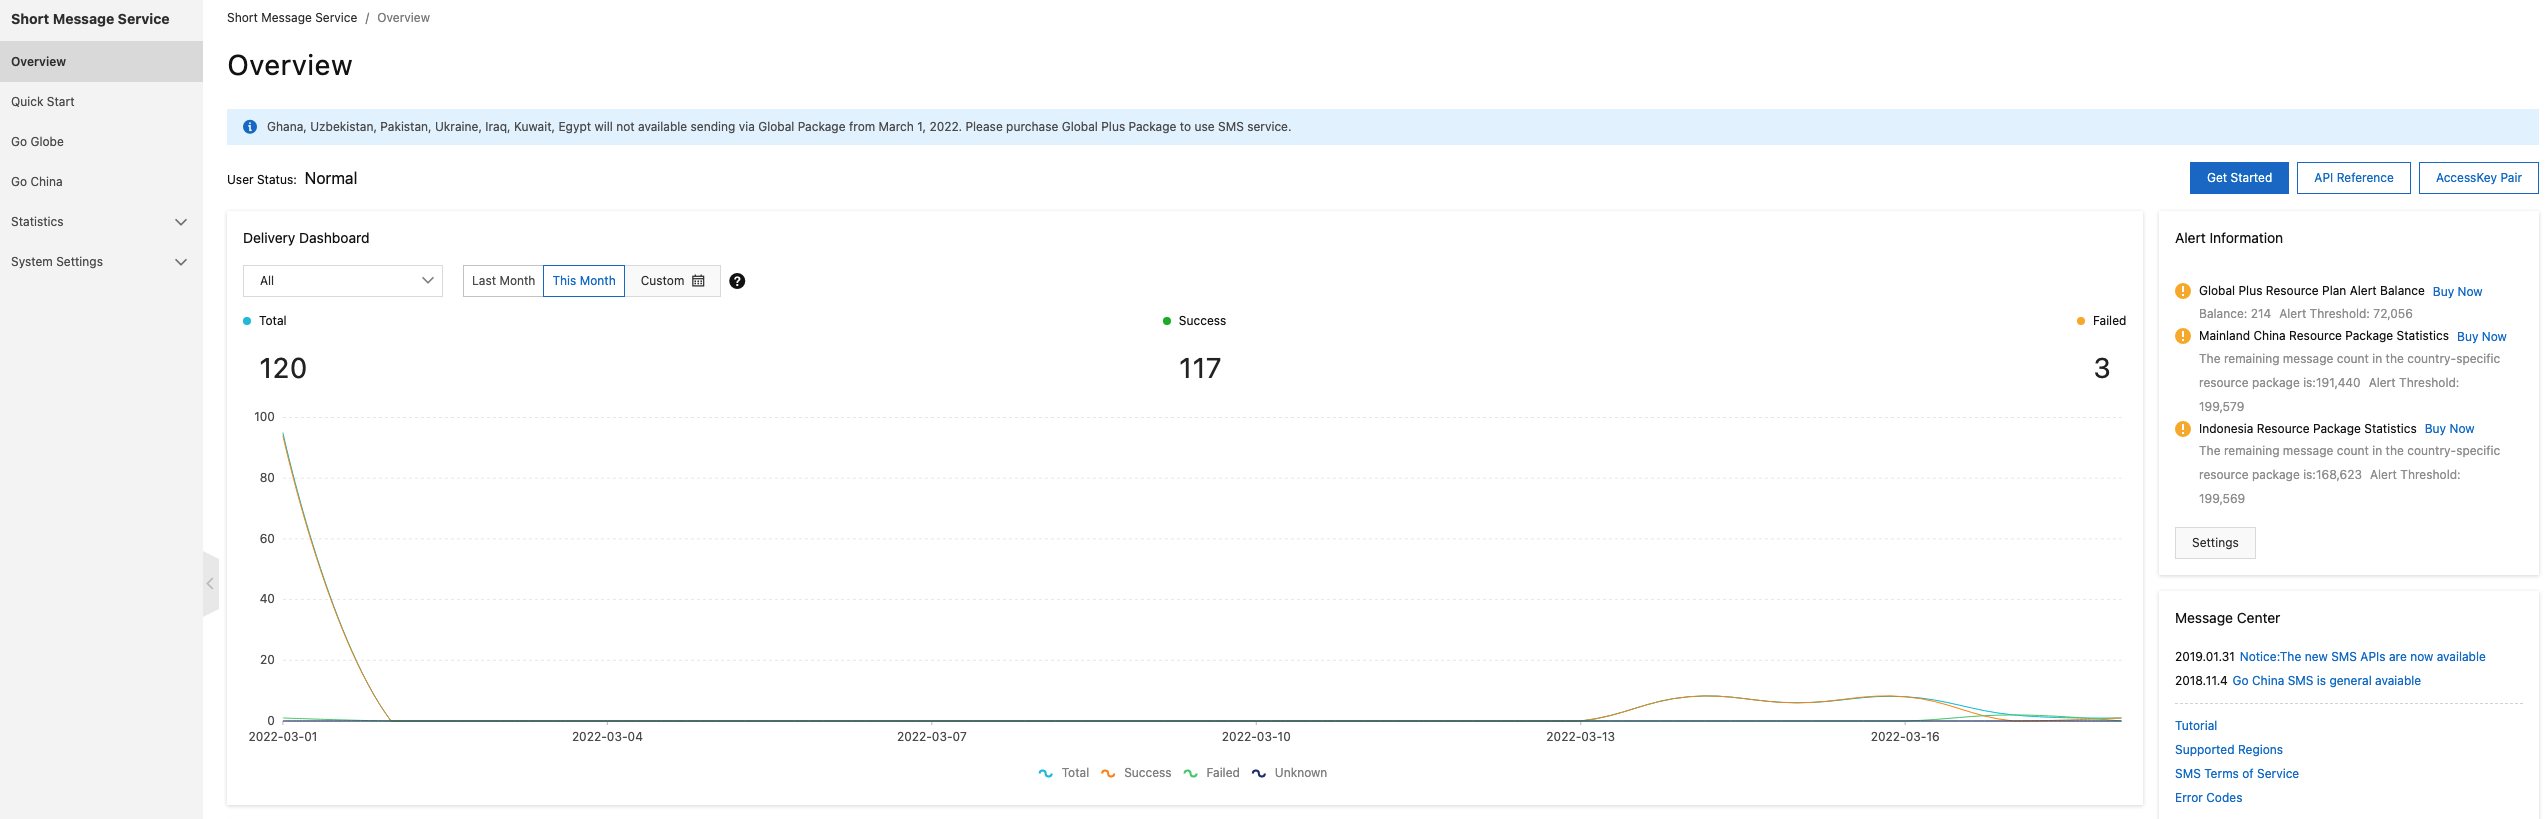Choose the Custom date range
Viewport: 2545px width, 819px height.
[672, 281]
